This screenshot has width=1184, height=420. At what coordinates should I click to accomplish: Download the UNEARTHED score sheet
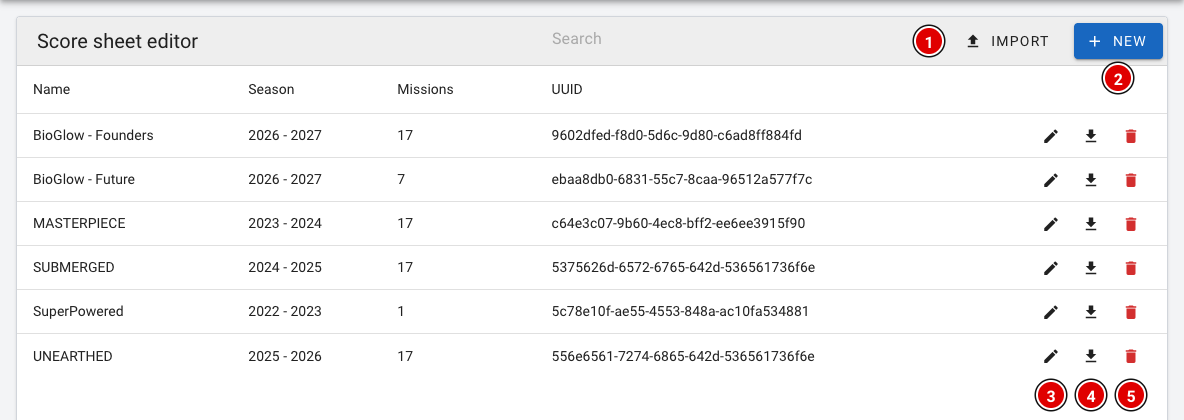(x=1090, y=355)
